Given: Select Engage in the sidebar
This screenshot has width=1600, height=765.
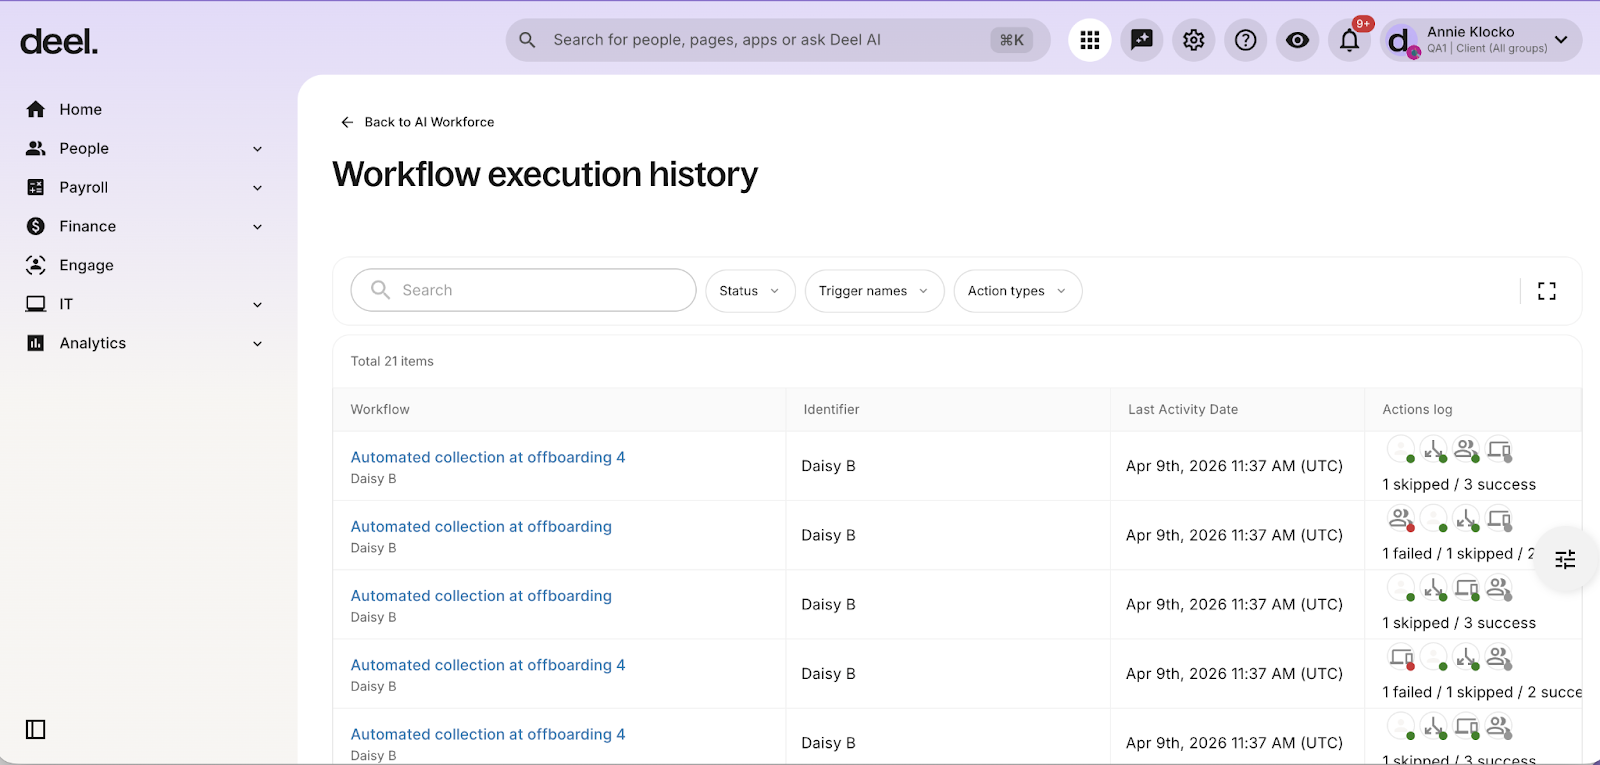Looking at the screenshot, I should pos(86,265).
